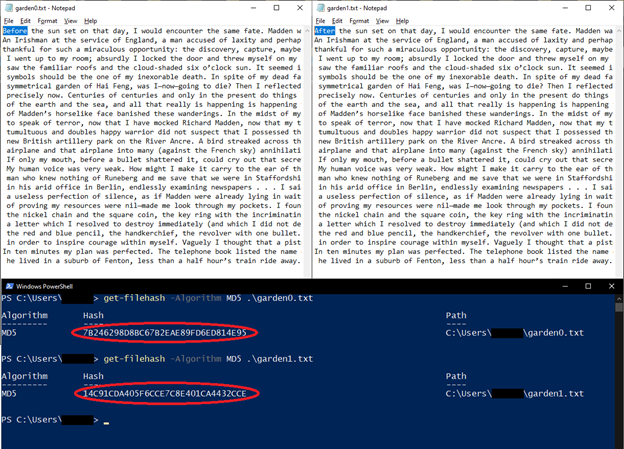The width and height of the screenshot is (624, 449).
Task: Open Format menu in garden1.txt Notepad
Action: tap(362, 20)
